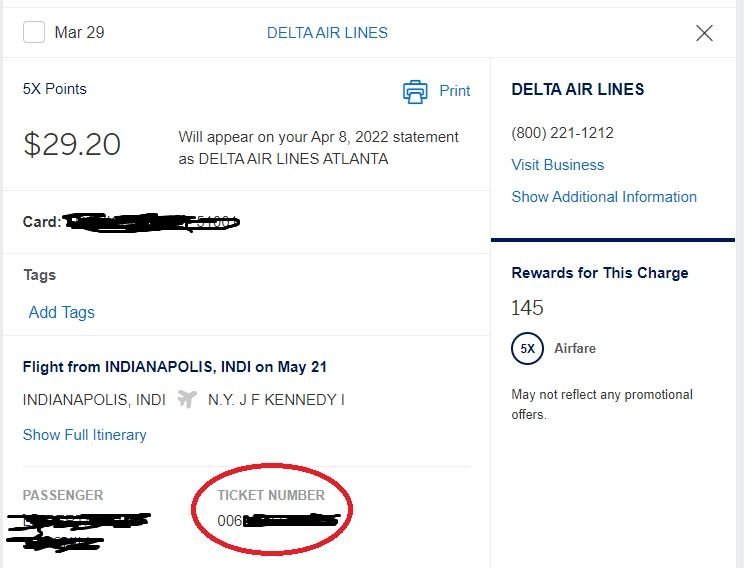The width and height of the screenshot is (744, 568).
Task: Click the Rewards for This Charge heading
Action: click(x=600, y=273)
